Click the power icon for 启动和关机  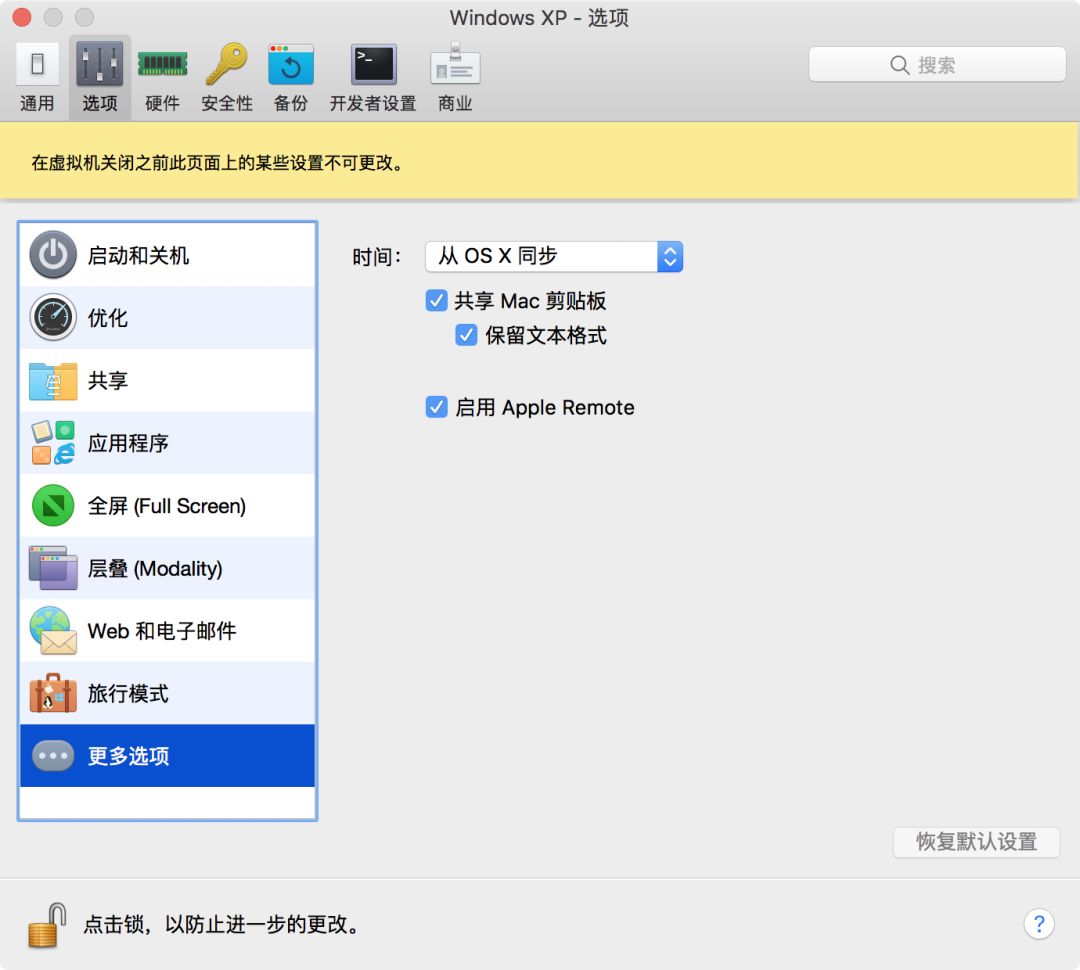53,255
